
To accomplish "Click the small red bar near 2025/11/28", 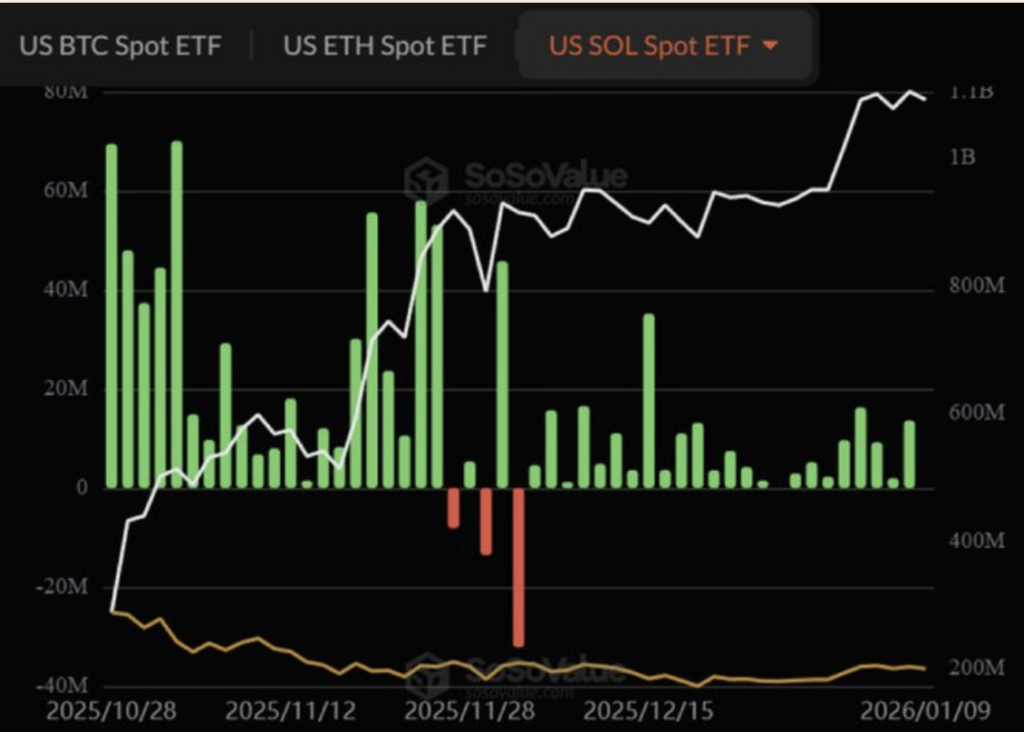I will coord(455,508).
